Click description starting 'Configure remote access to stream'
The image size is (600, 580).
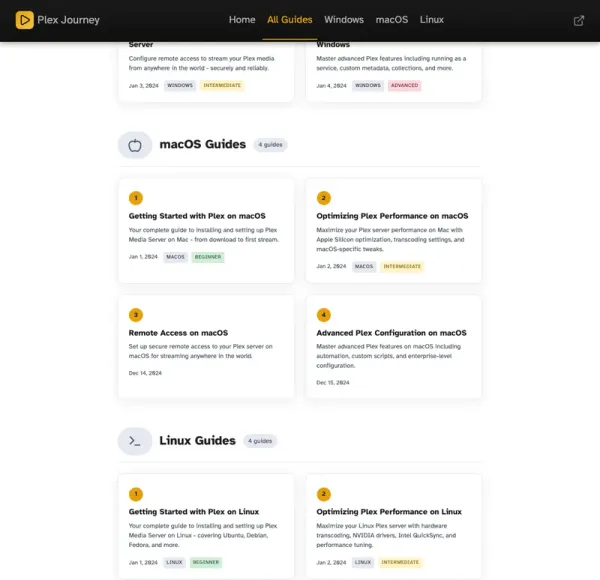[201, 63]
